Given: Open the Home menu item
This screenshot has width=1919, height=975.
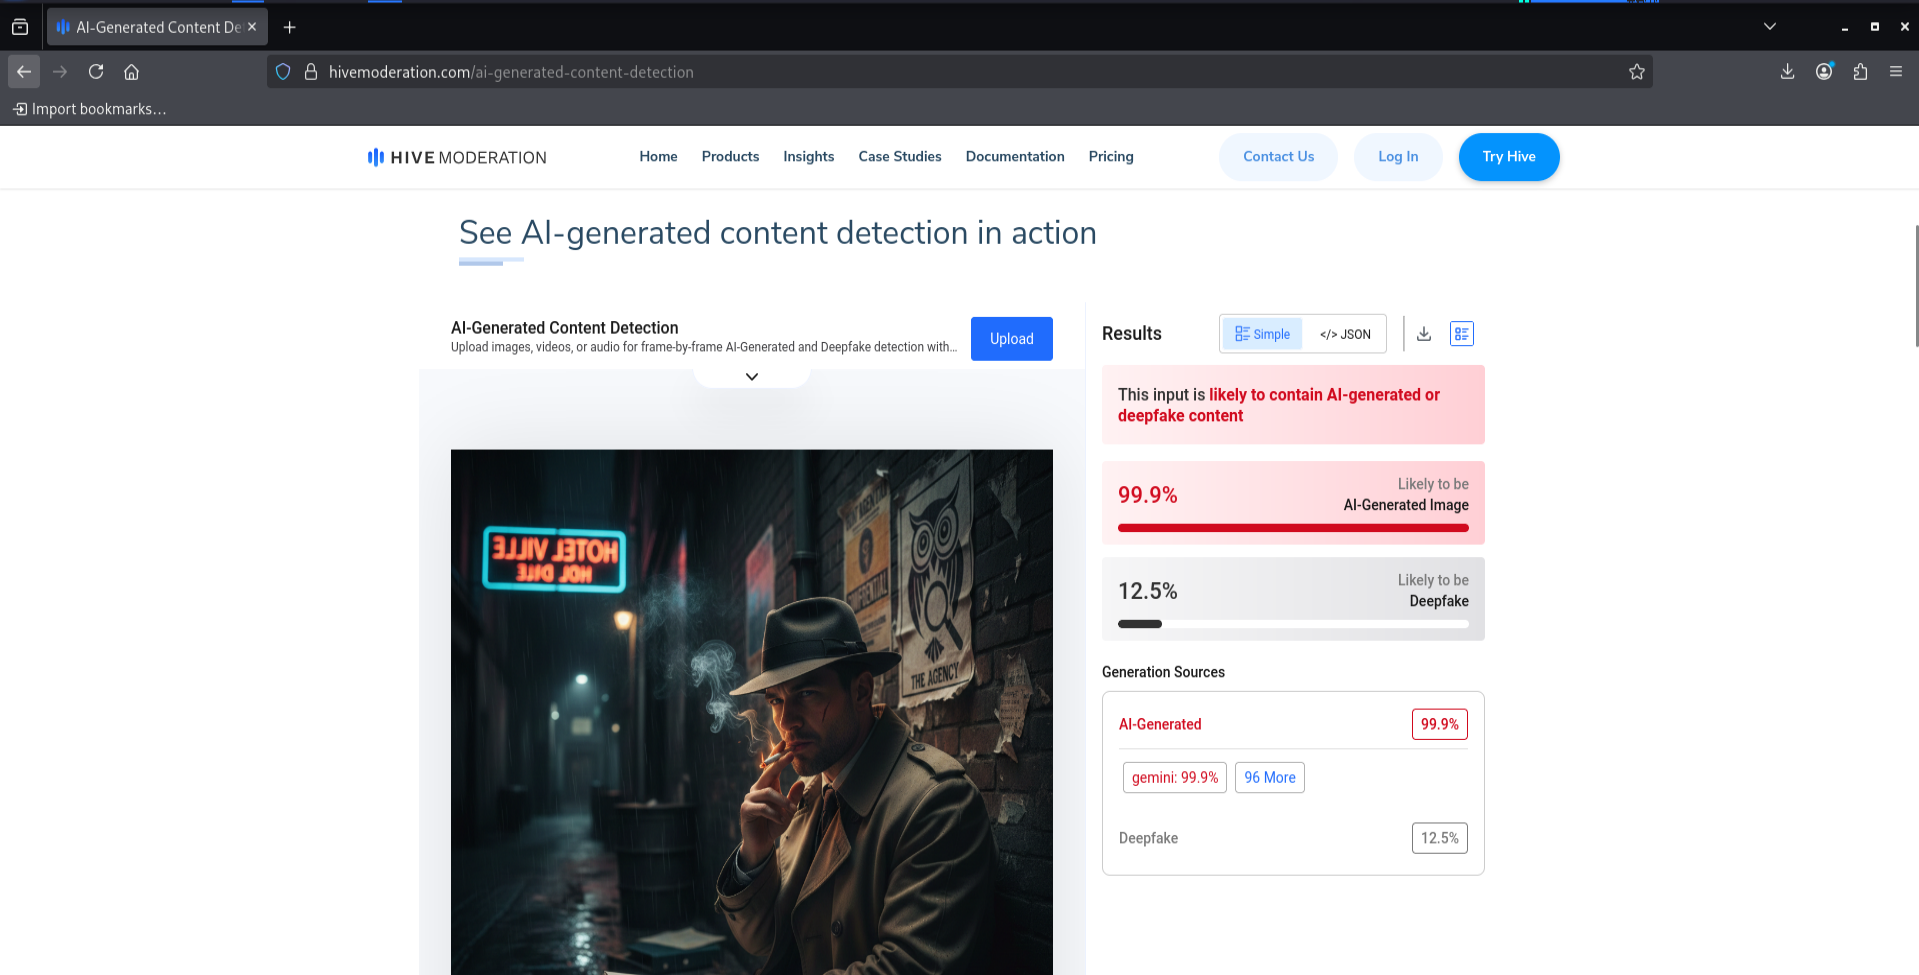Looking at the screenshot, I should point(658,157).
